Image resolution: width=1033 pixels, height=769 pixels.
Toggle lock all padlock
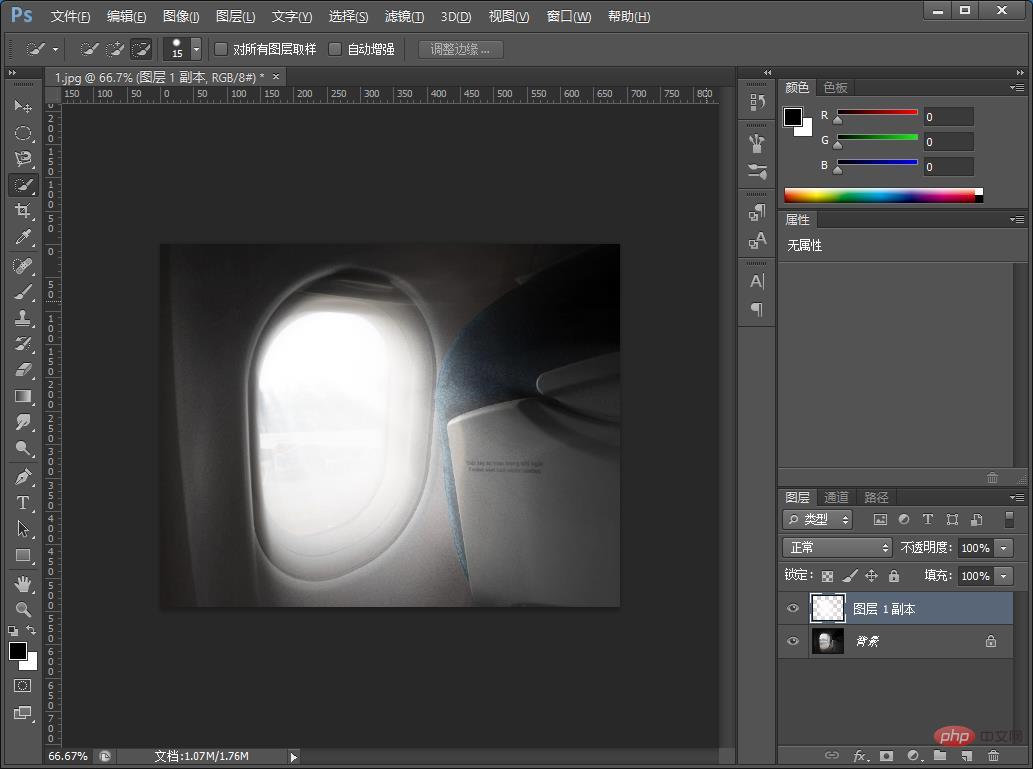click(x=894, y=576)
